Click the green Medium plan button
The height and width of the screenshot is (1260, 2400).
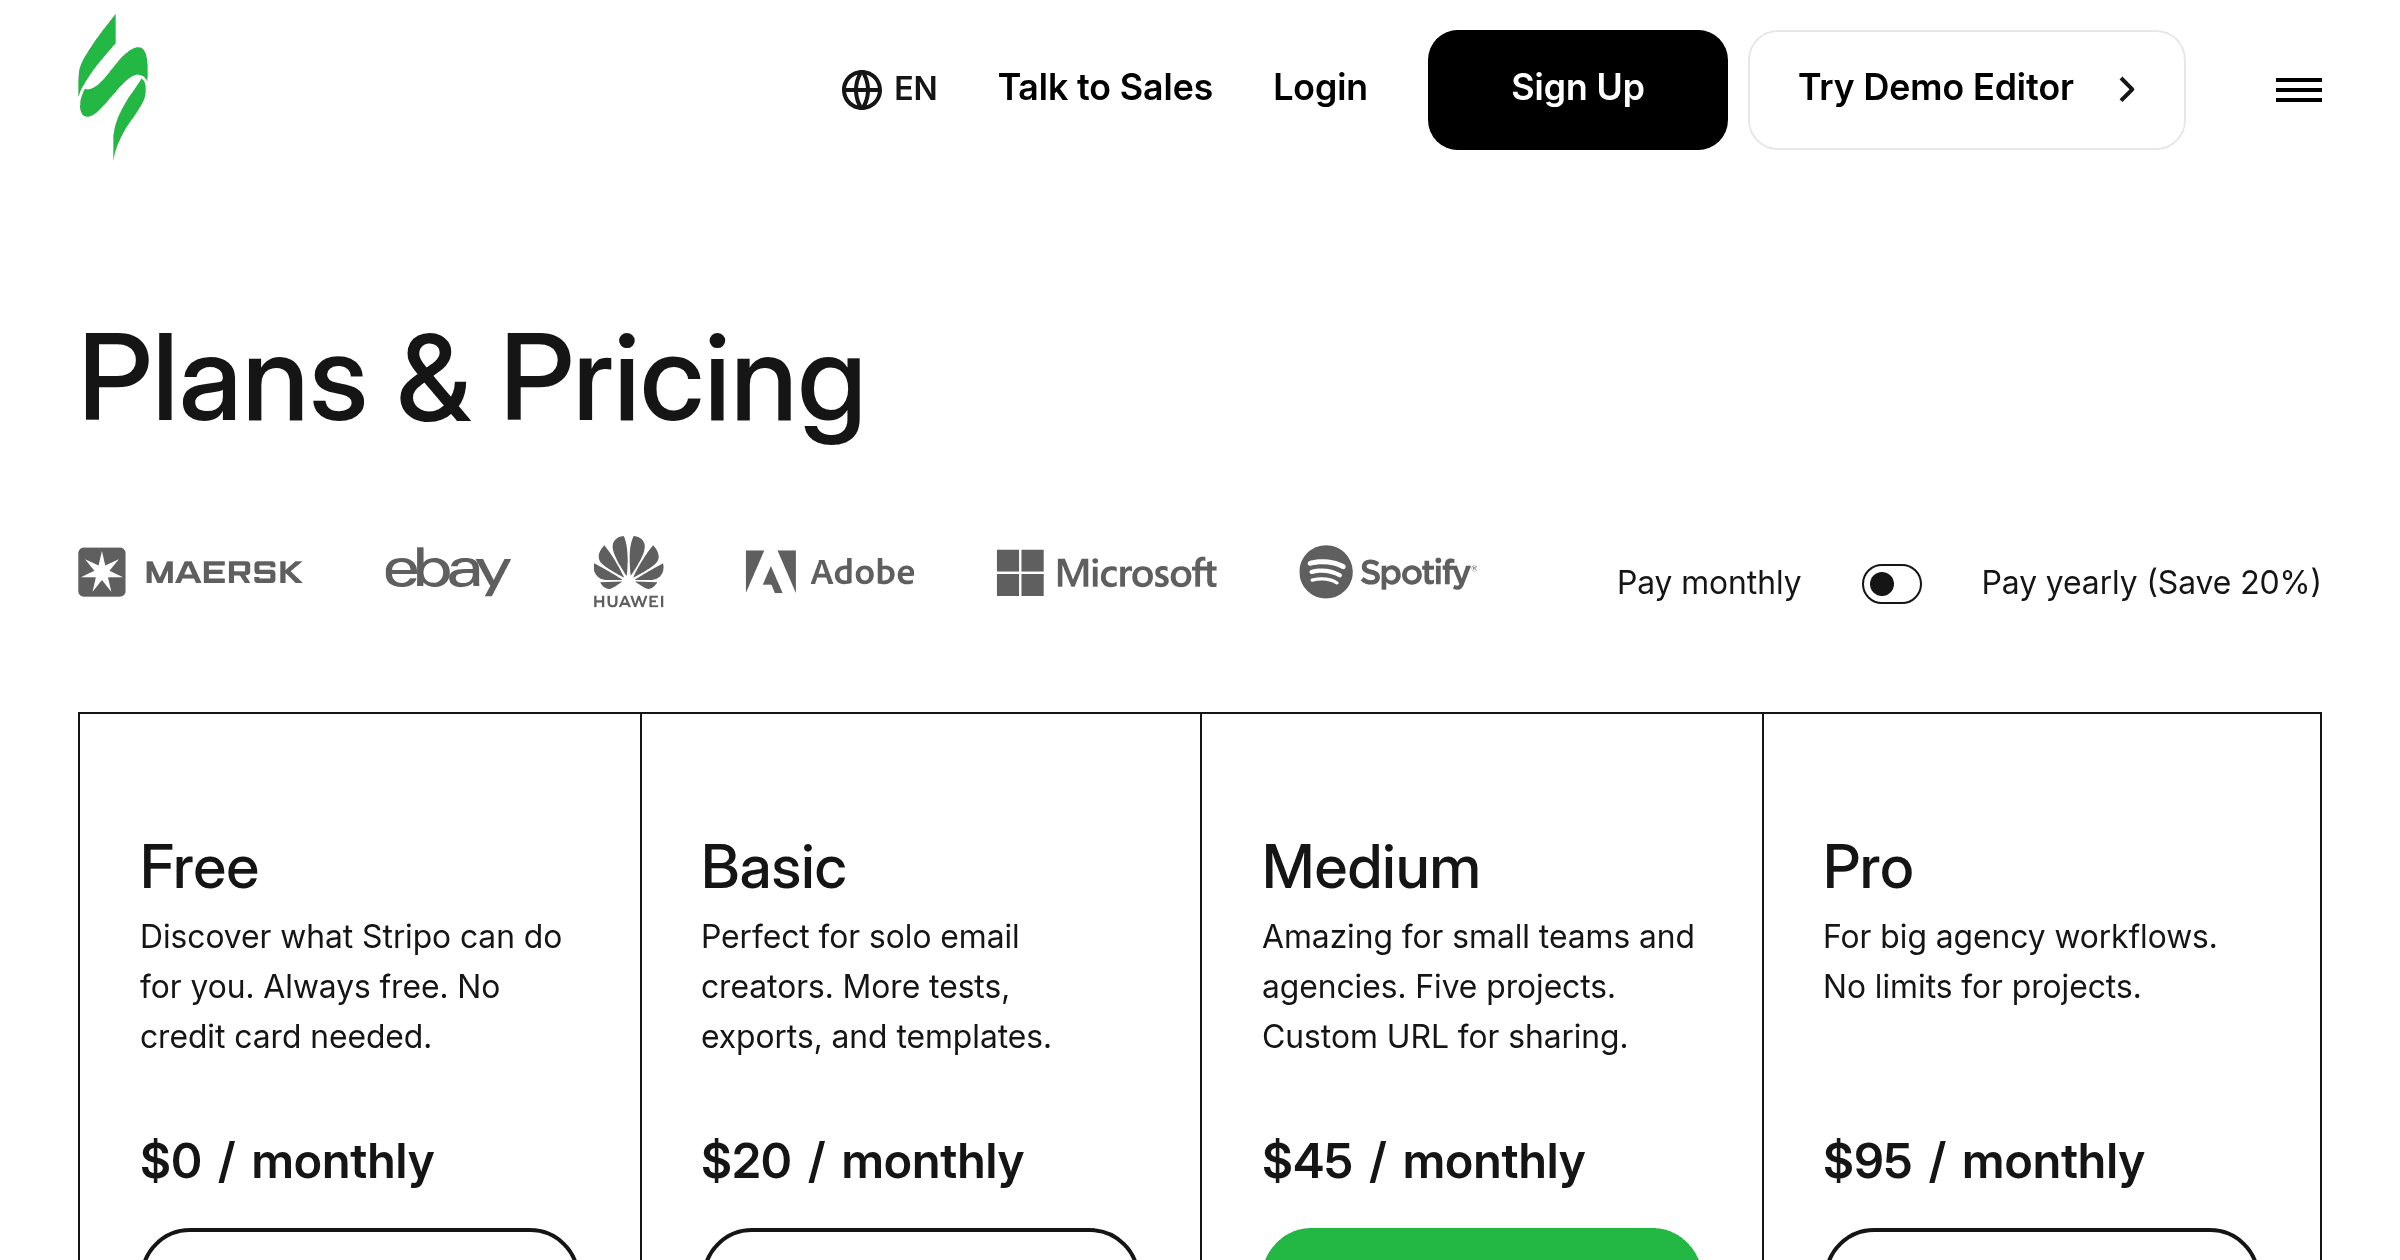[1481, 1244]
